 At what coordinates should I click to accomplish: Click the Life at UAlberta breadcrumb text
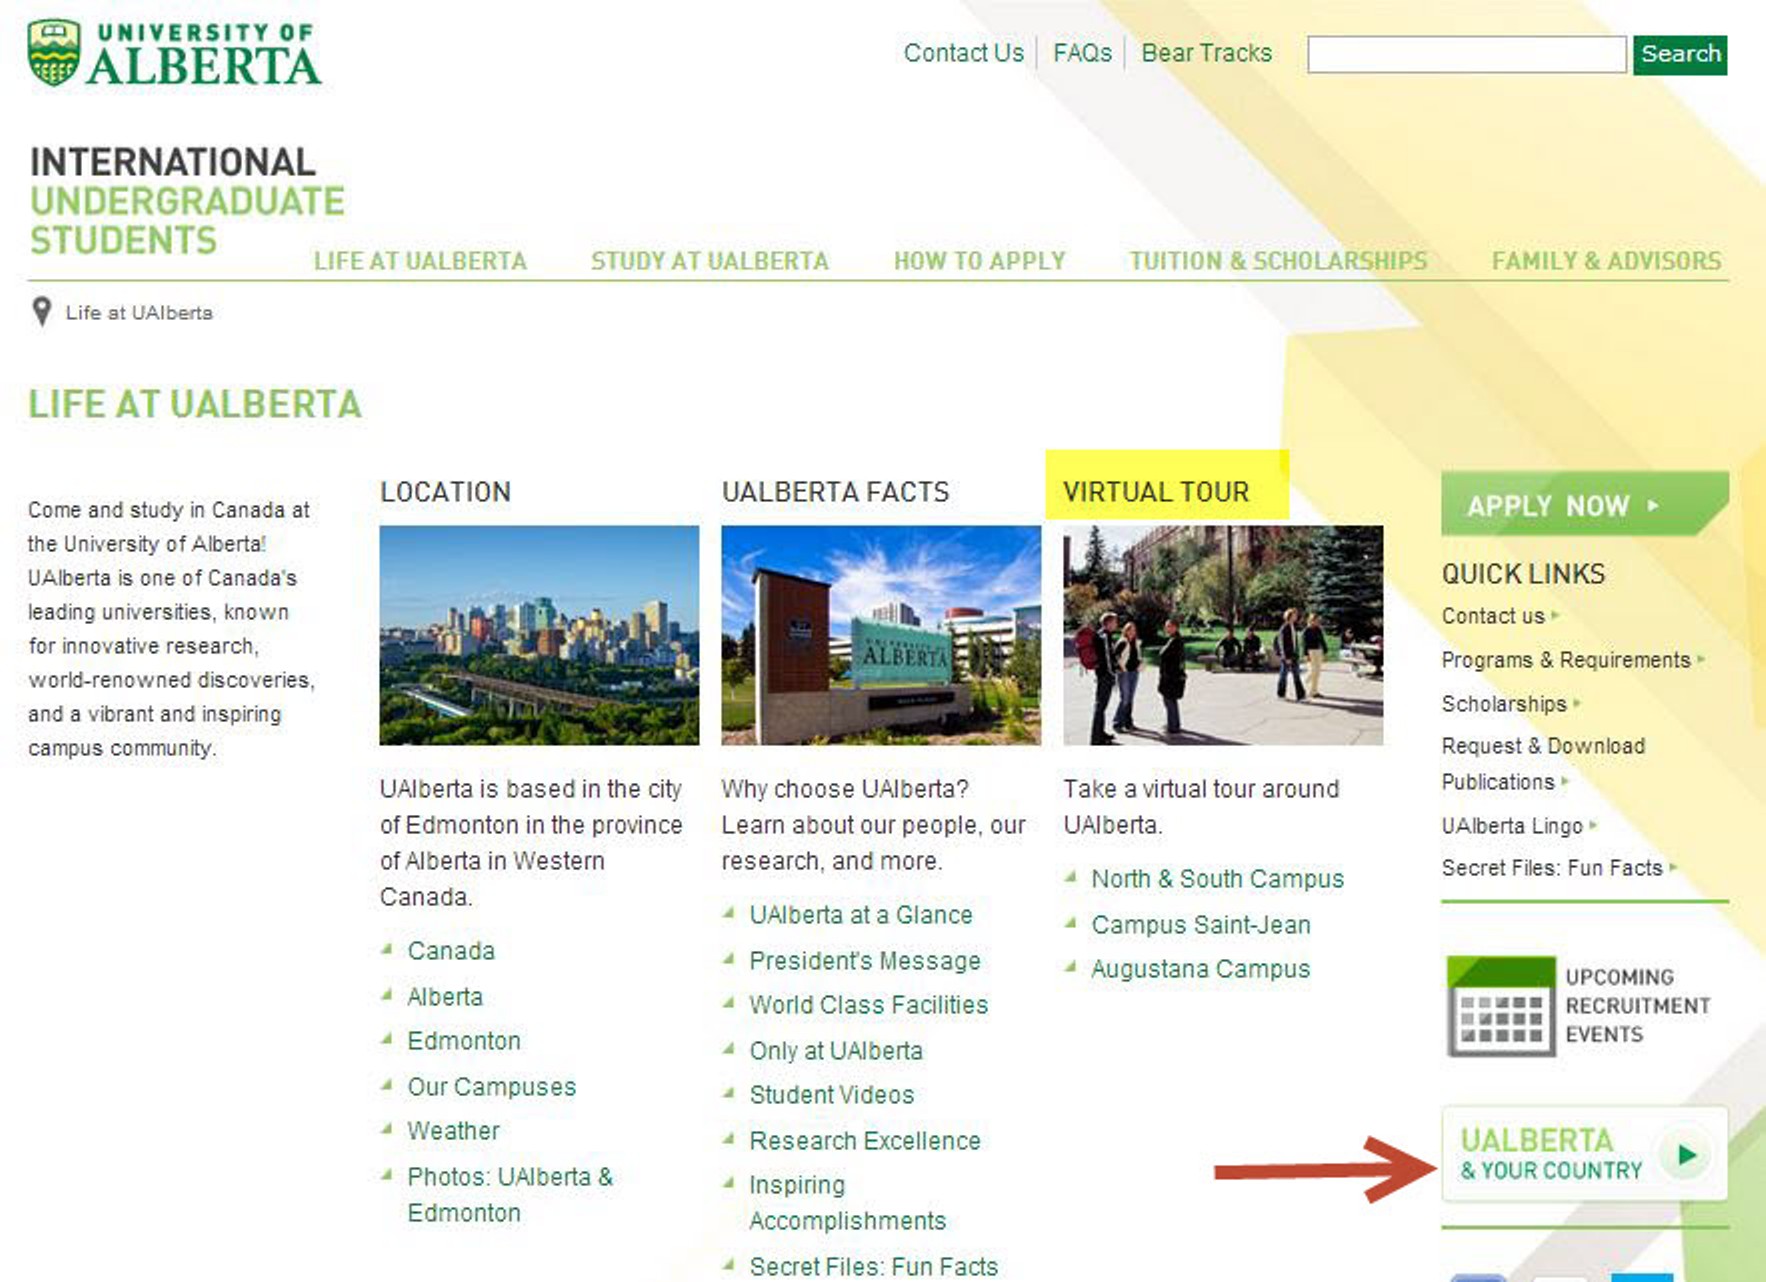tap(139, 313)
